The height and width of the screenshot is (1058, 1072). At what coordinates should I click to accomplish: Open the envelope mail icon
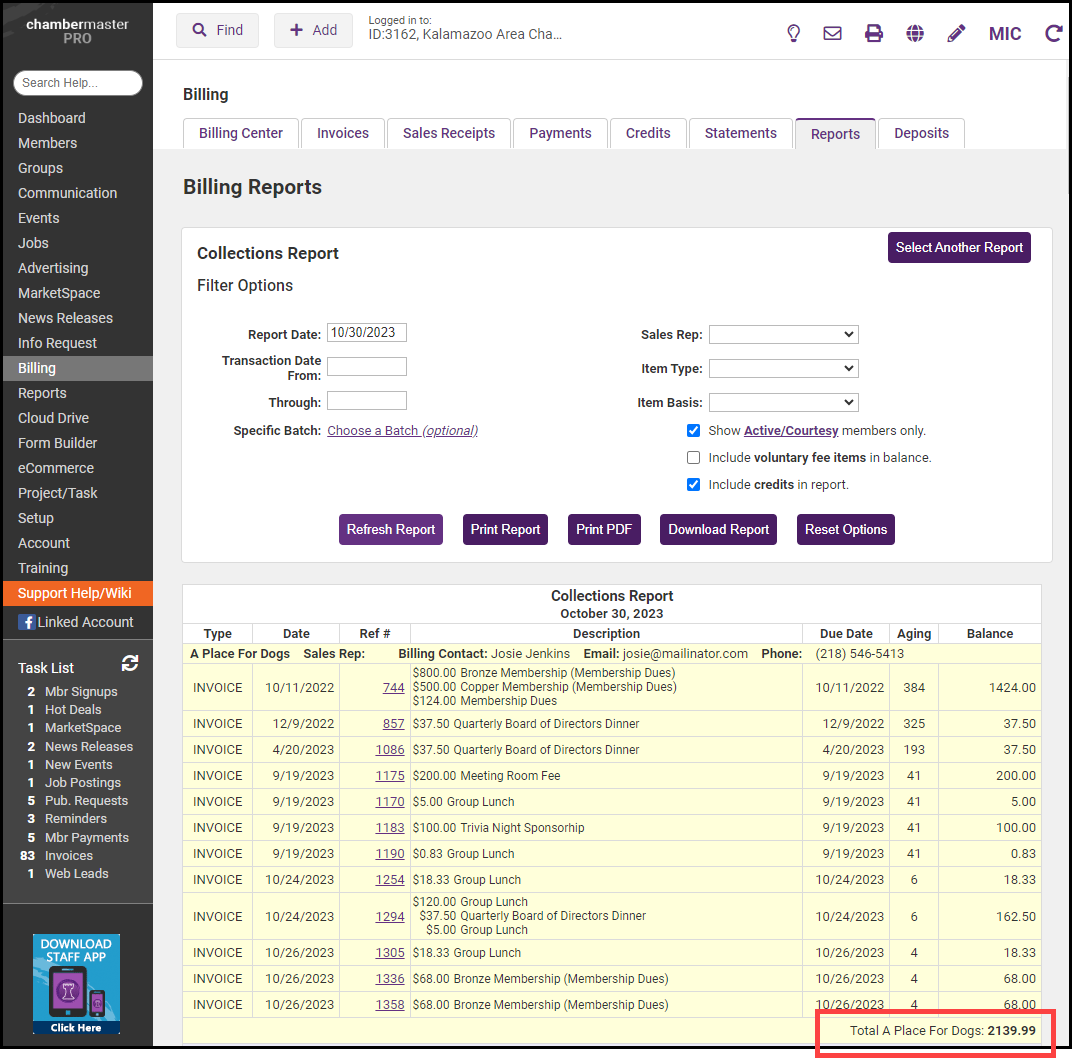(832, 33)
